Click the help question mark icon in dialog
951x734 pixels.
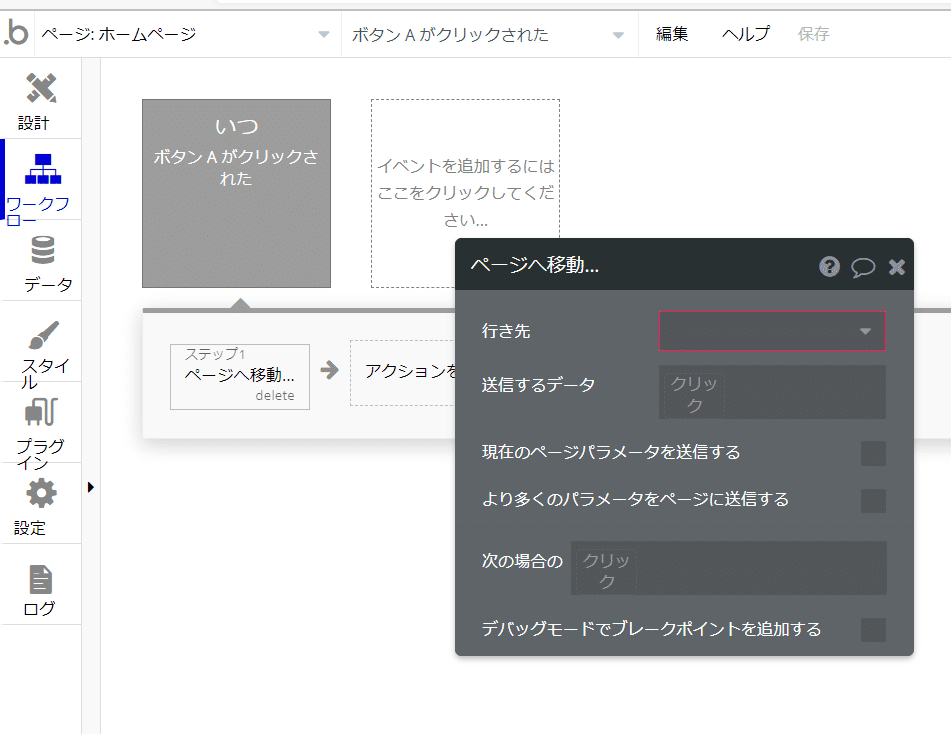click(x=829, y=266)
